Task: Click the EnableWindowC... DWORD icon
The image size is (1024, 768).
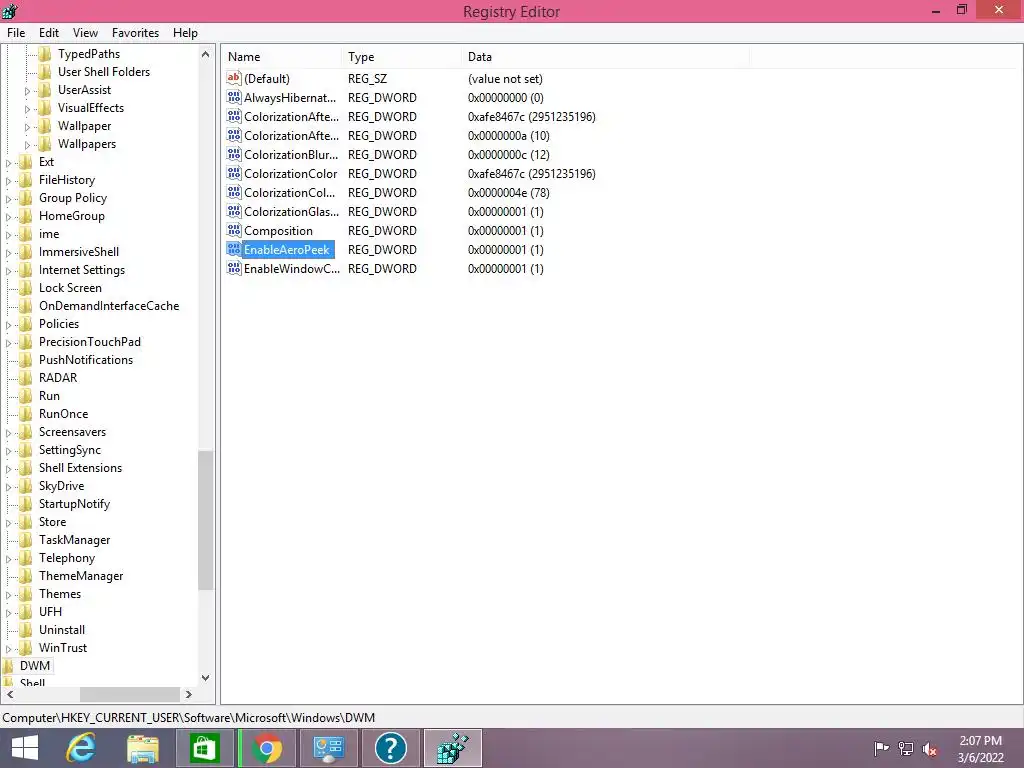Action: [234, 268]
